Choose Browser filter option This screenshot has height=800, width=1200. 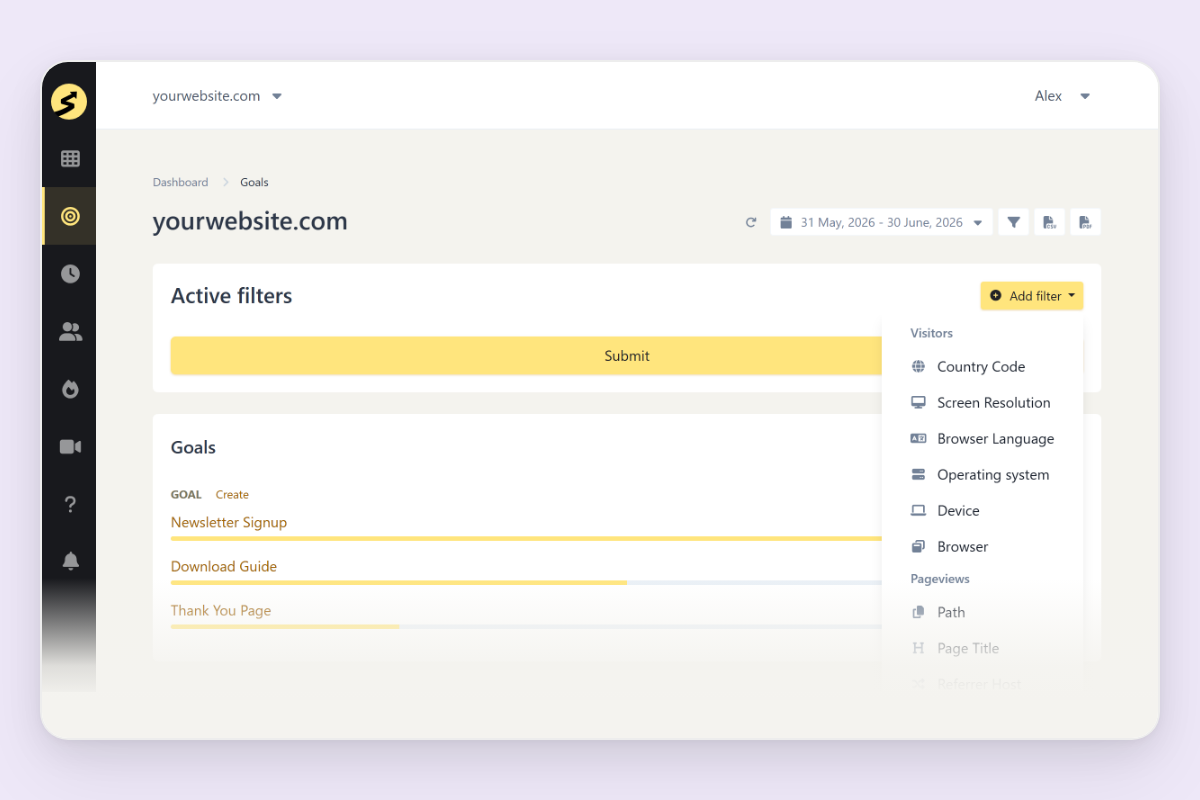981,547
